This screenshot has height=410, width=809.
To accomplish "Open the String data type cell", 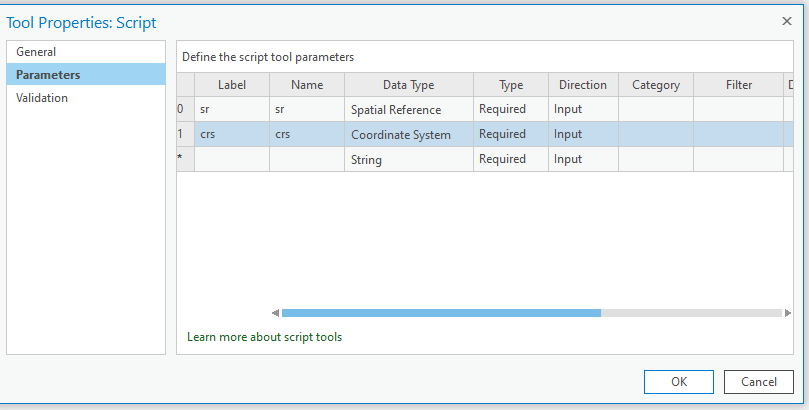I will tap(408, 159).
